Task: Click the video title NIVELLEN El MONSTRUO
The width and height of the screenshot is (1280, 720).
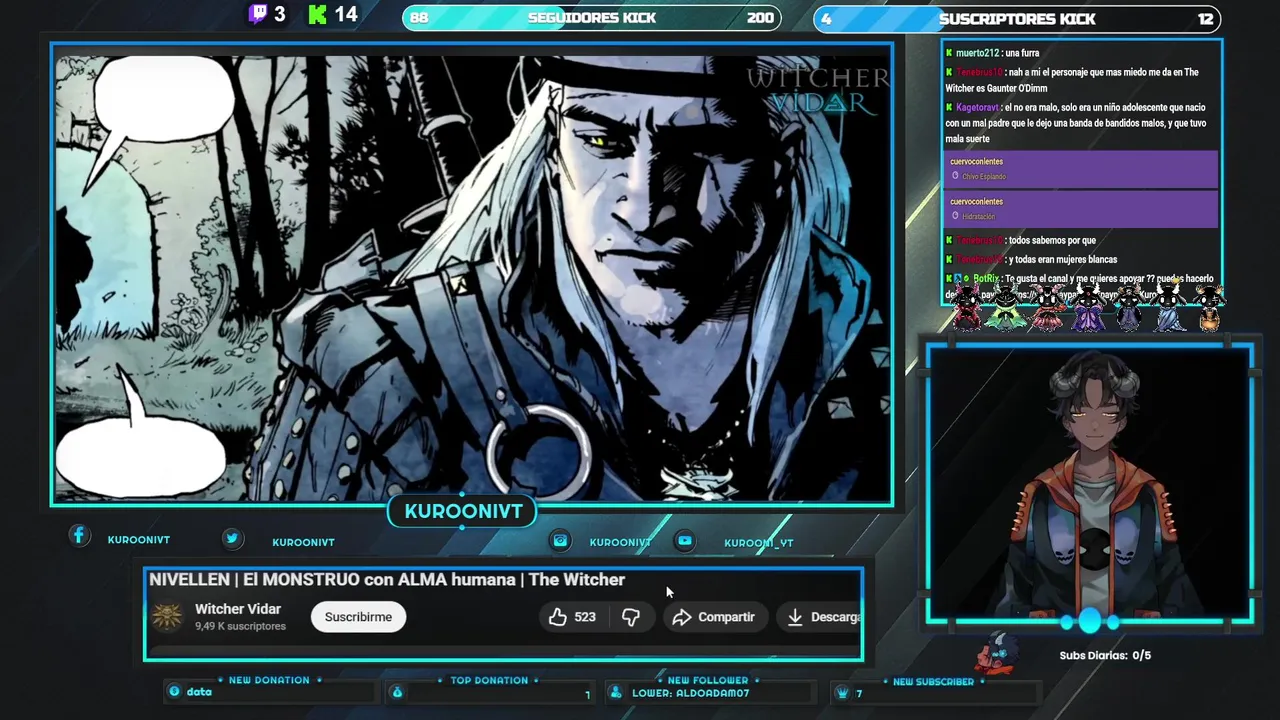Action: click(x=387, y=580)
